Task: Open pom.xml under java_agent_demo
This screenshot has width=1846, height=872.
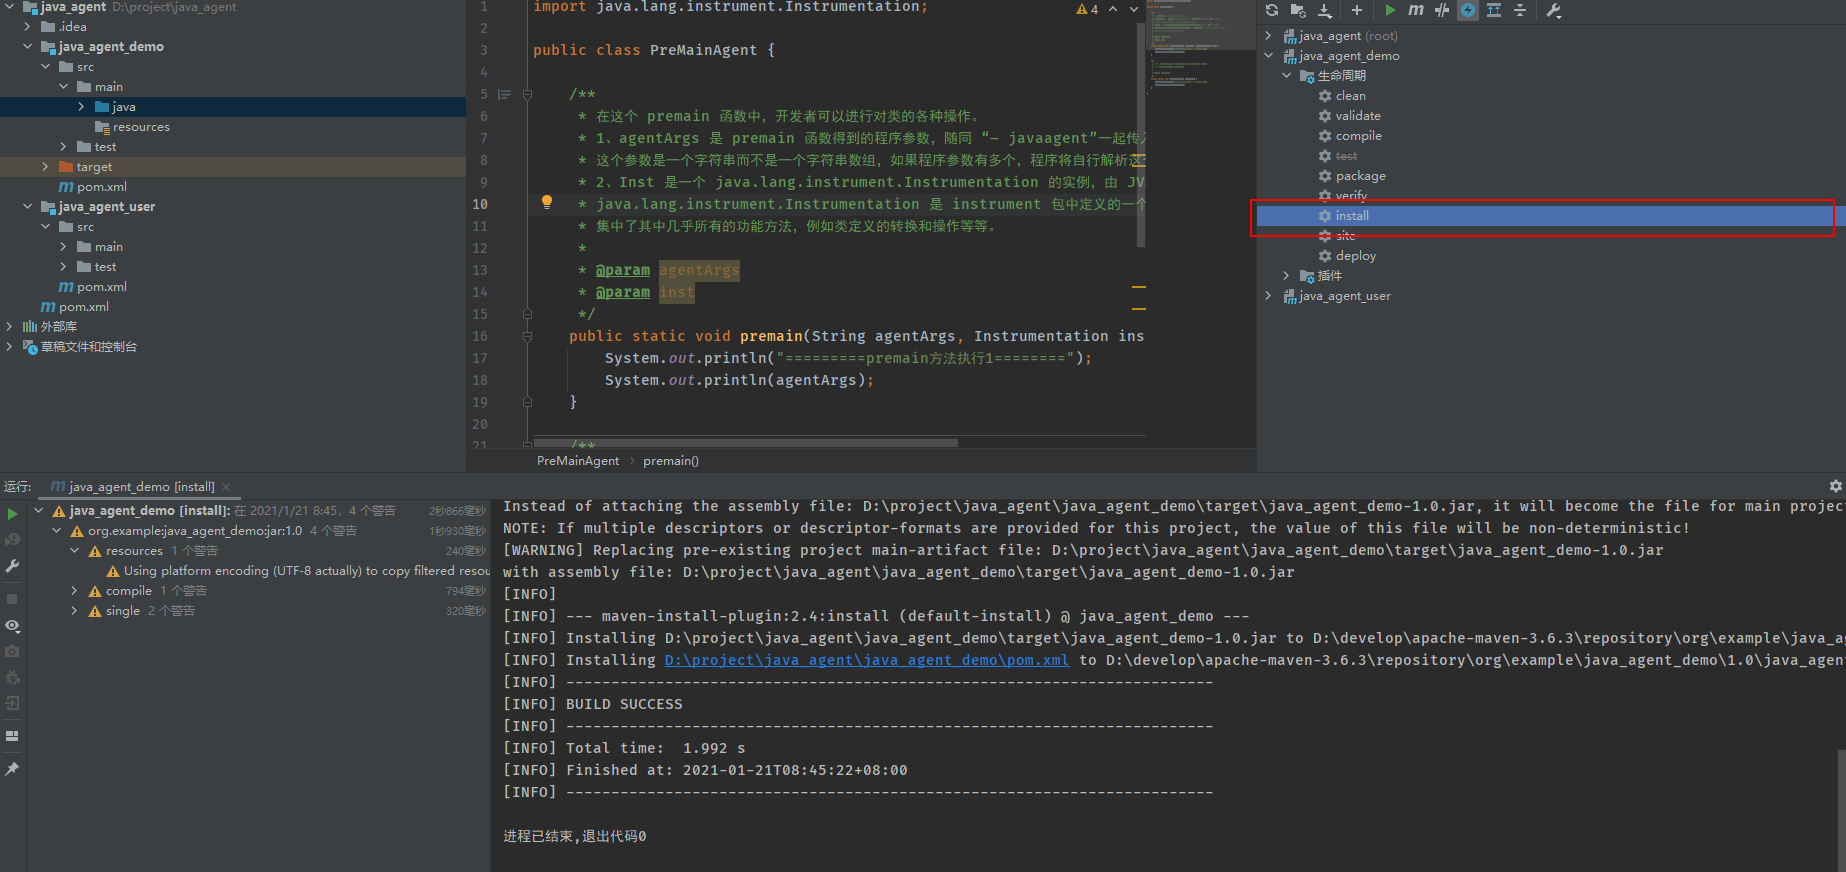Action: point(93,187)
